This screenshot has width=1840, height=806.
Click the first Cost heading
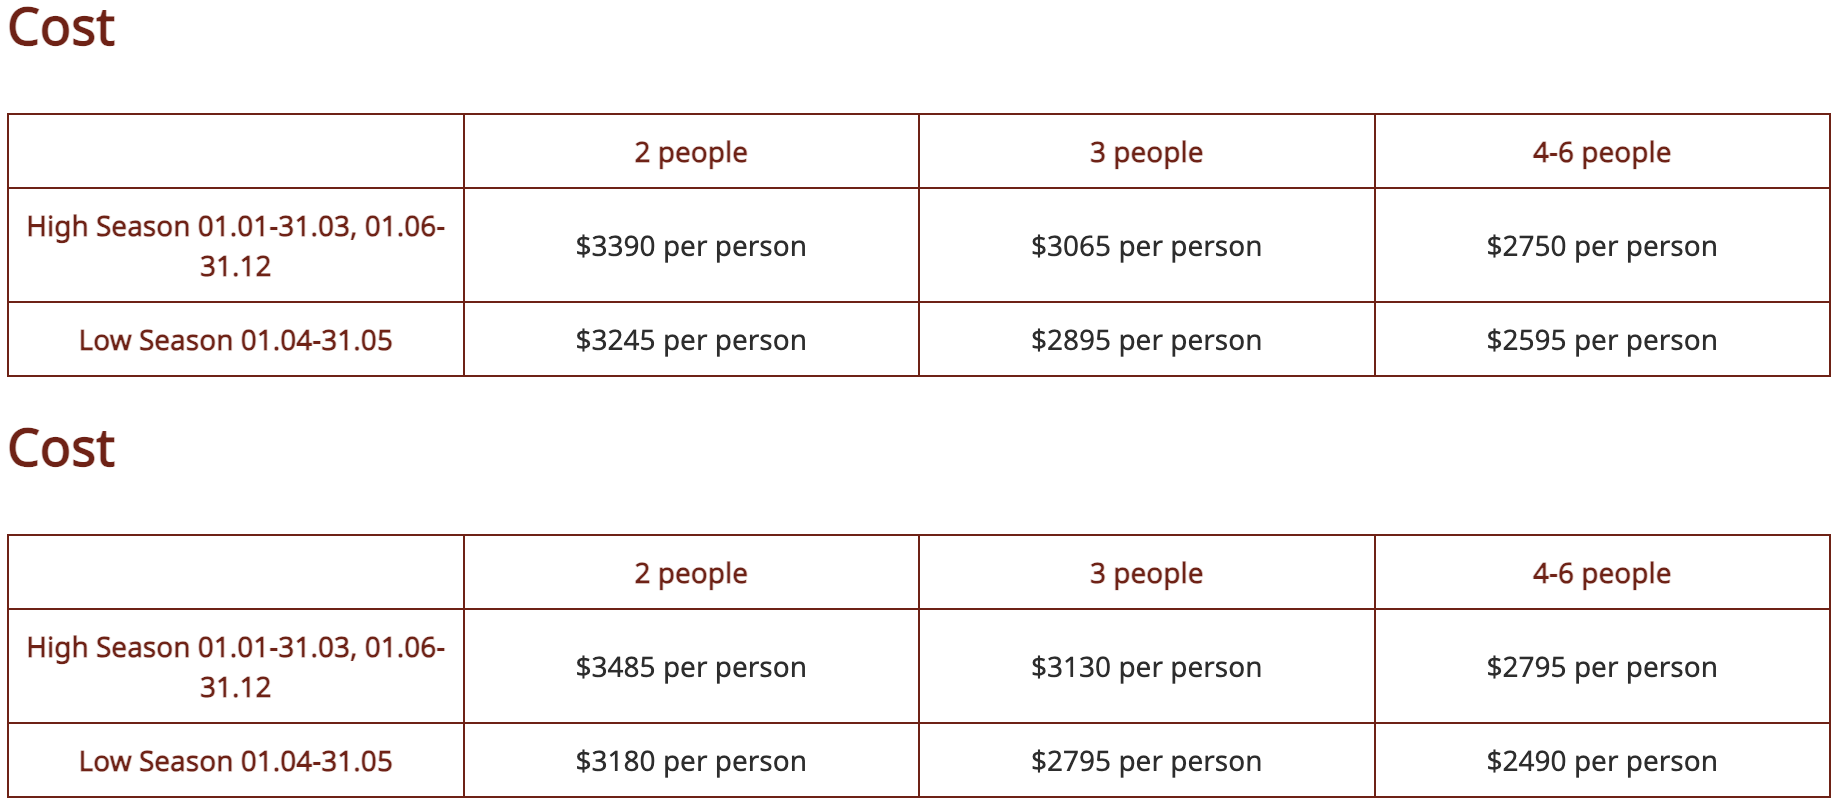pyautogui.click(x=62, y=28)
